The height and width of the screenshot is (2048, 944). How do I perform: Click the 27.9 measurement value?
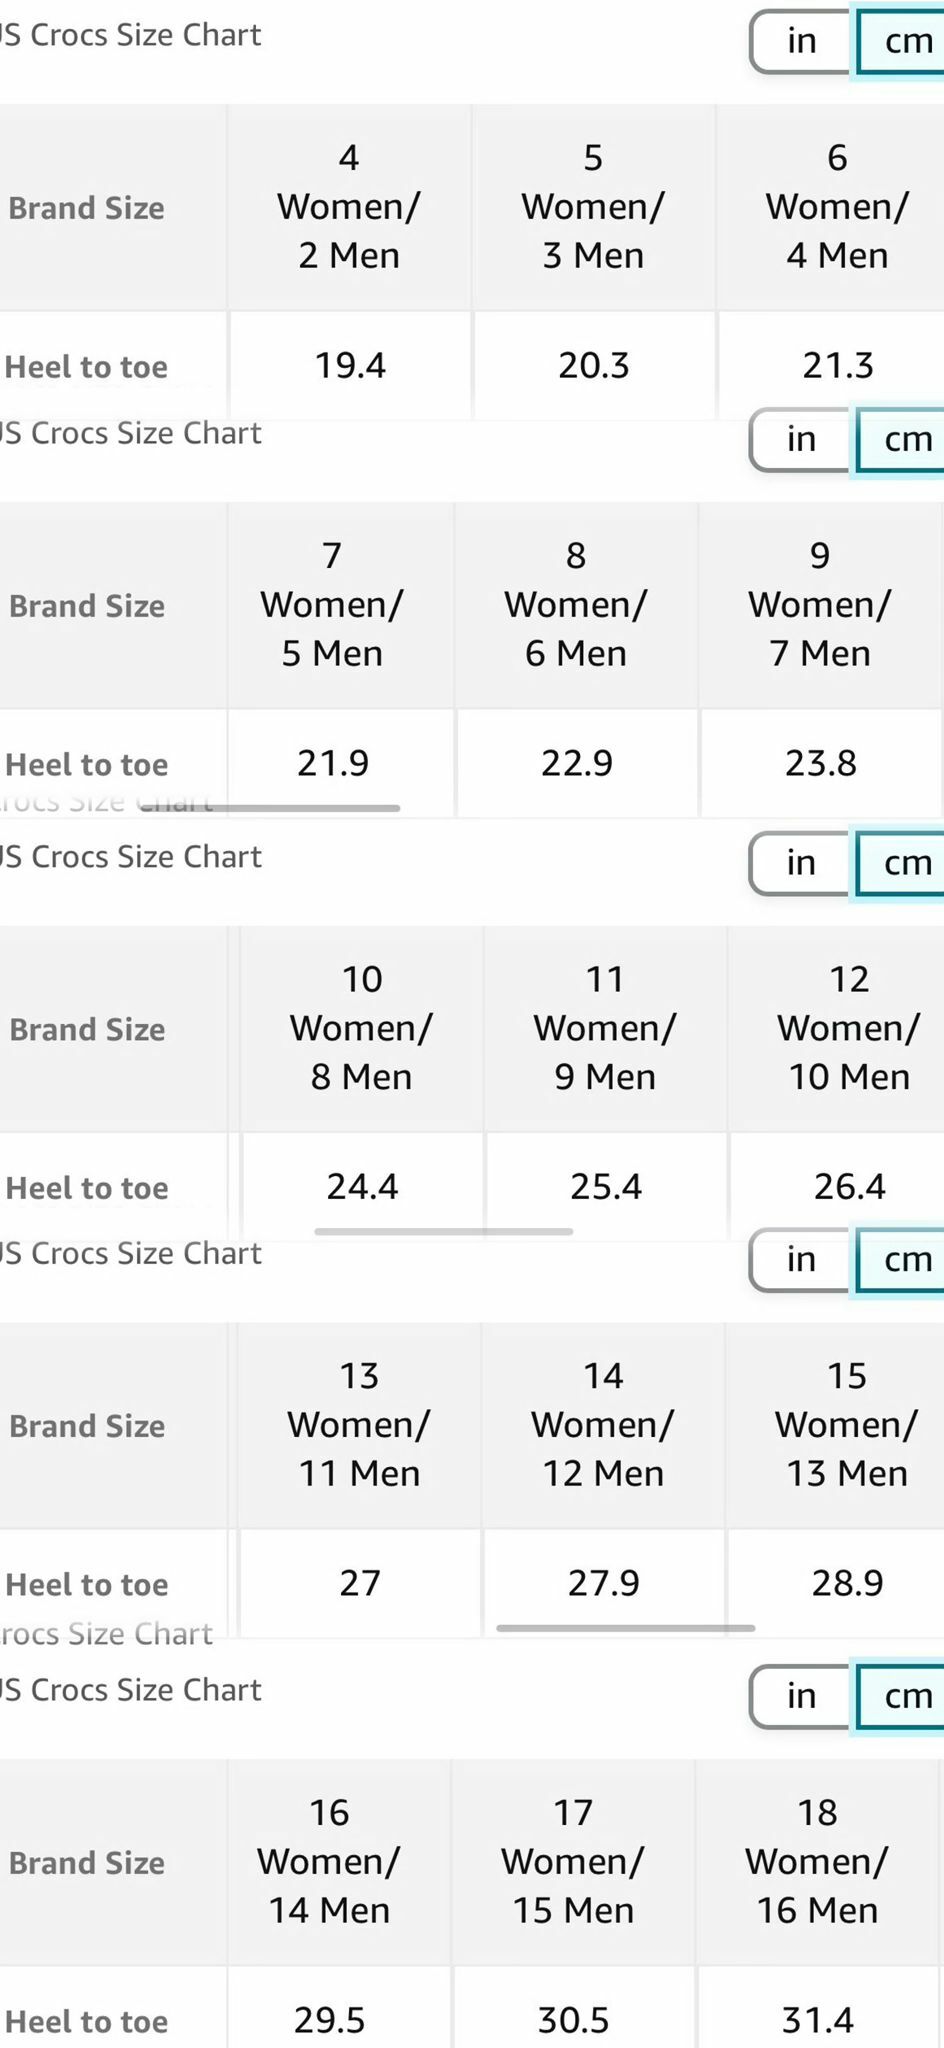tap(602, 1583)
